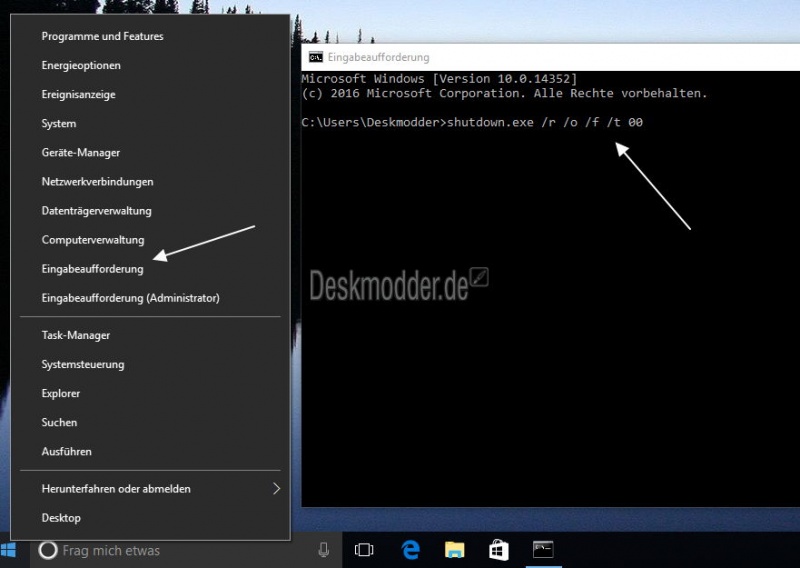
Task: Start Task-Manager from the menu
Action: 151,335
